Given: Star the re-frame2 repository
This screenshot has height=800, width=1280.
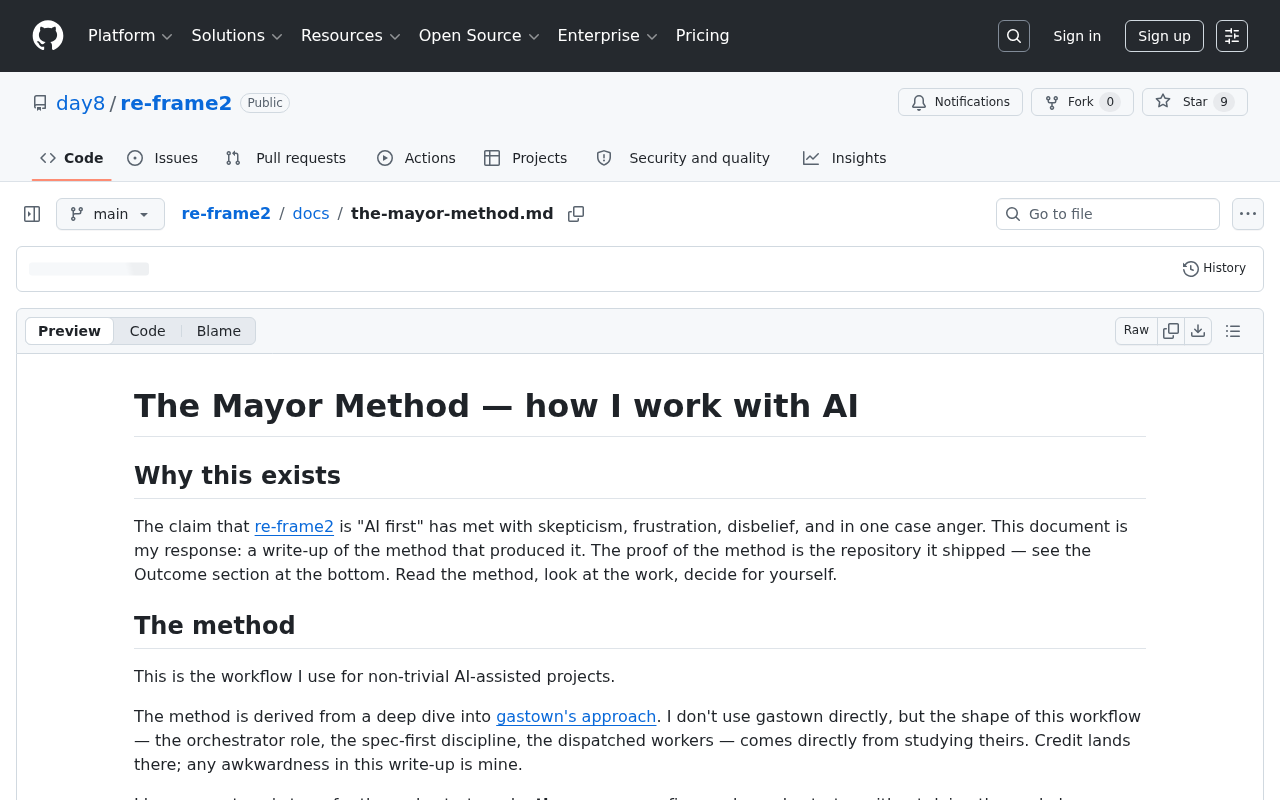Looking at the screenshot, I should pyautogui.click(x=1194, y=102).
